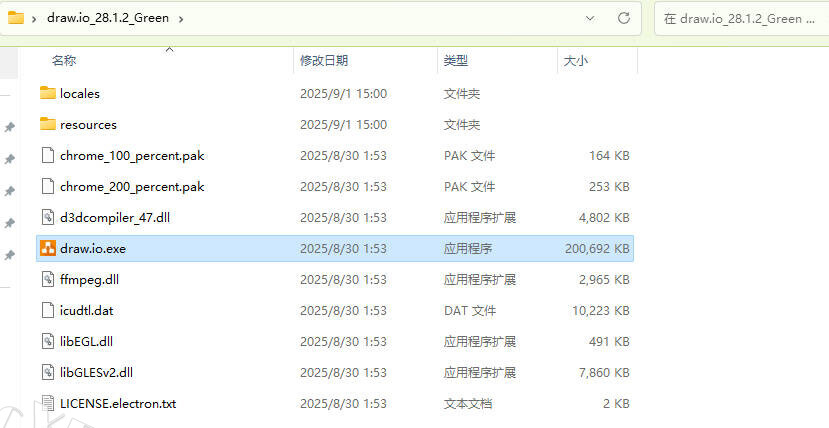Click the DAT 文件 type cell
Viewport: 829px width, 428px height.
pyautogui.click(x=470, y=311)
